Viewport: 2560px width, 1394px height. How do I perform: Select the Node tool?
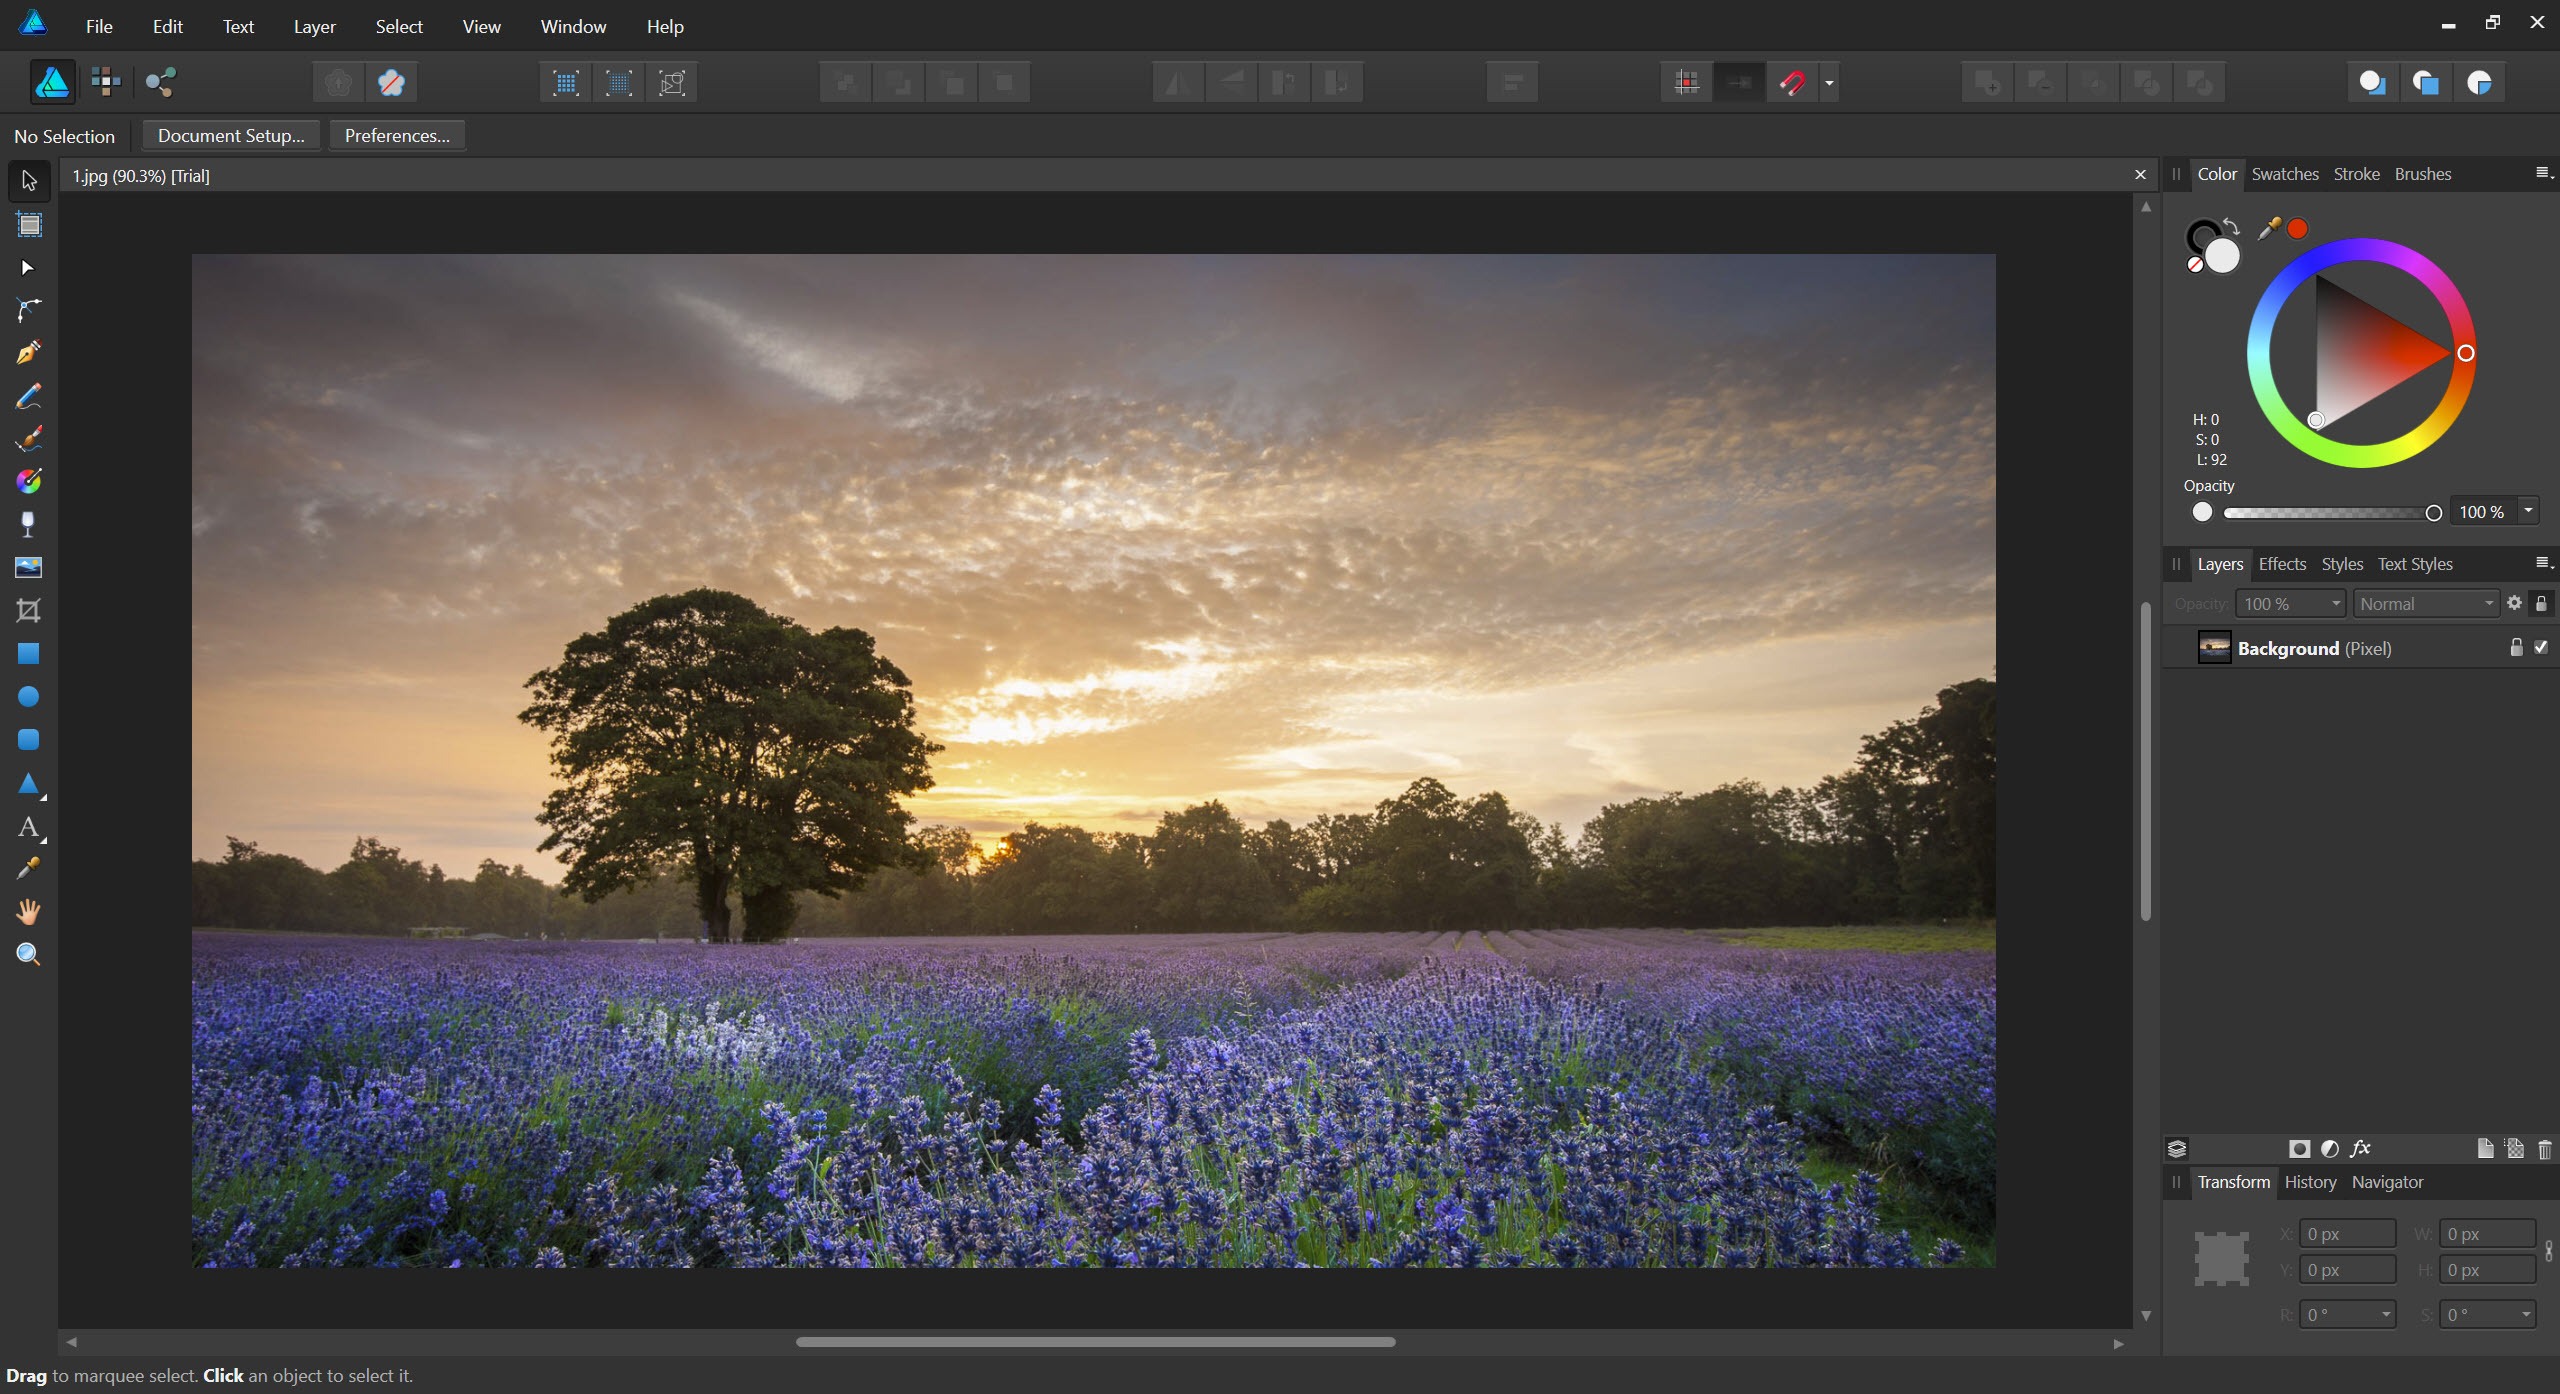click(x=28, y=268)
